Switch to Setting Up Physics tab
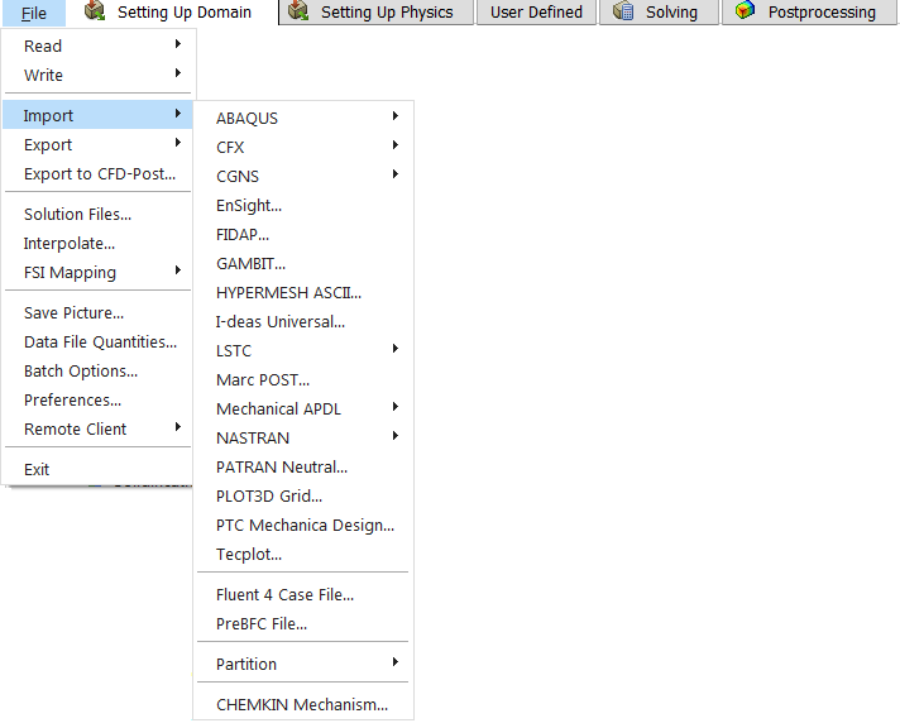The width and height of the screenshot is (900, 728). tap(376, 12)
